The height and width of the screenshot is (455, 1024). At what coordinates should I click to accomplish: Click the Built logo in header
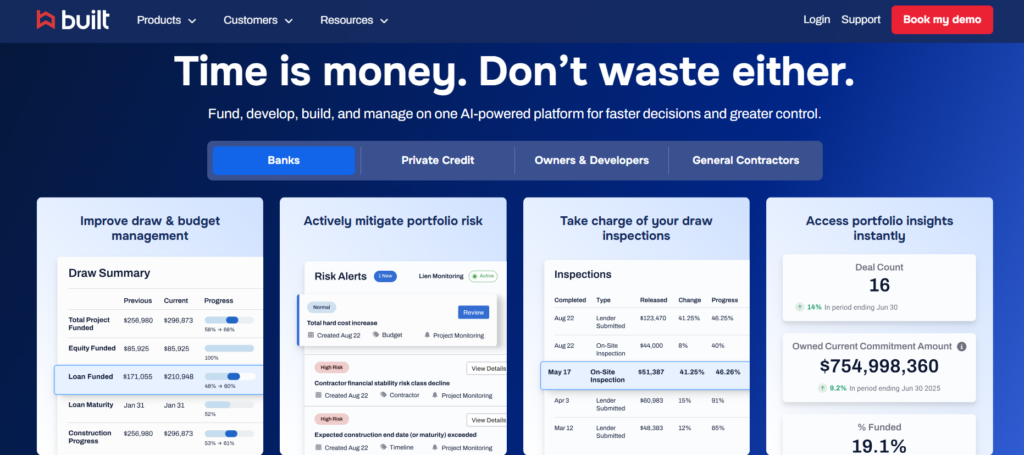coord(72,20)
